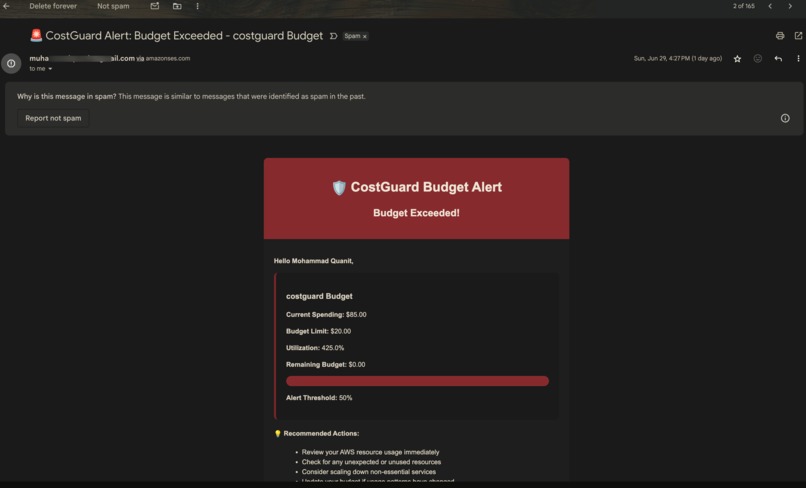Click 'Remaining Budget: $0.00' text

click(325, 365)
